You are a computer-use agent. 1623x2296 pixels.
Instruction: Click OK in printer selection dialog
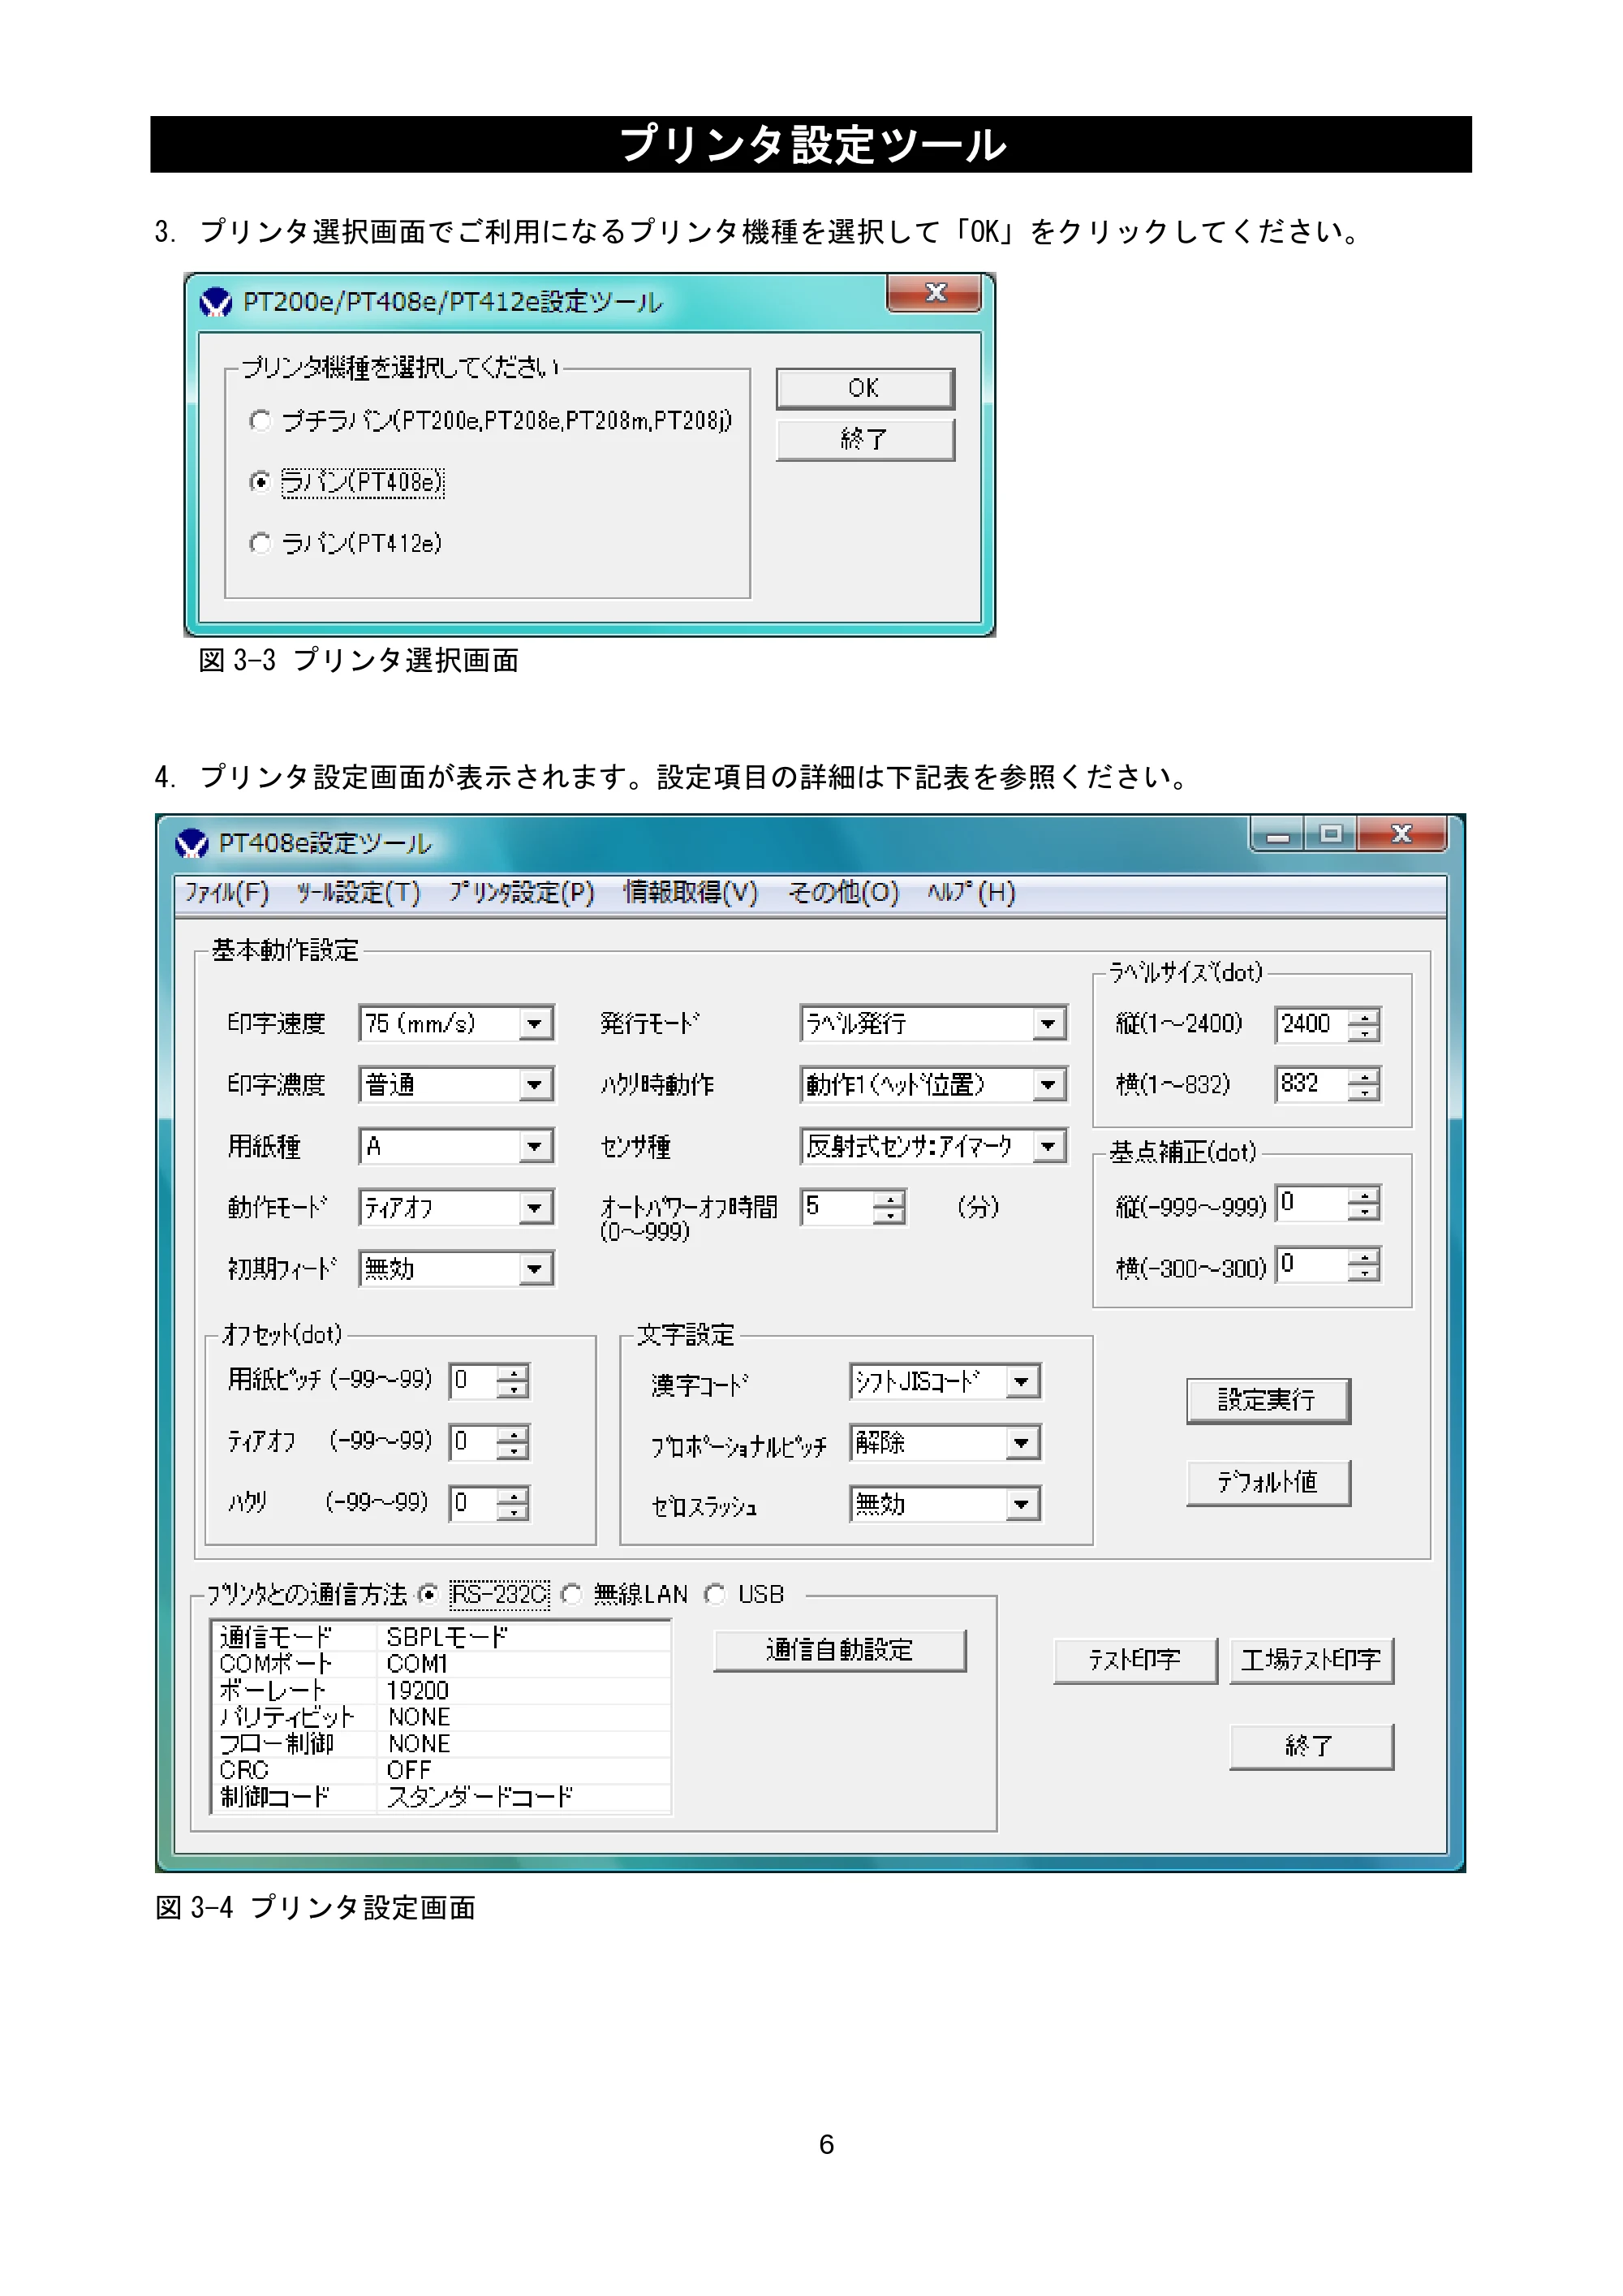[865, 388]
